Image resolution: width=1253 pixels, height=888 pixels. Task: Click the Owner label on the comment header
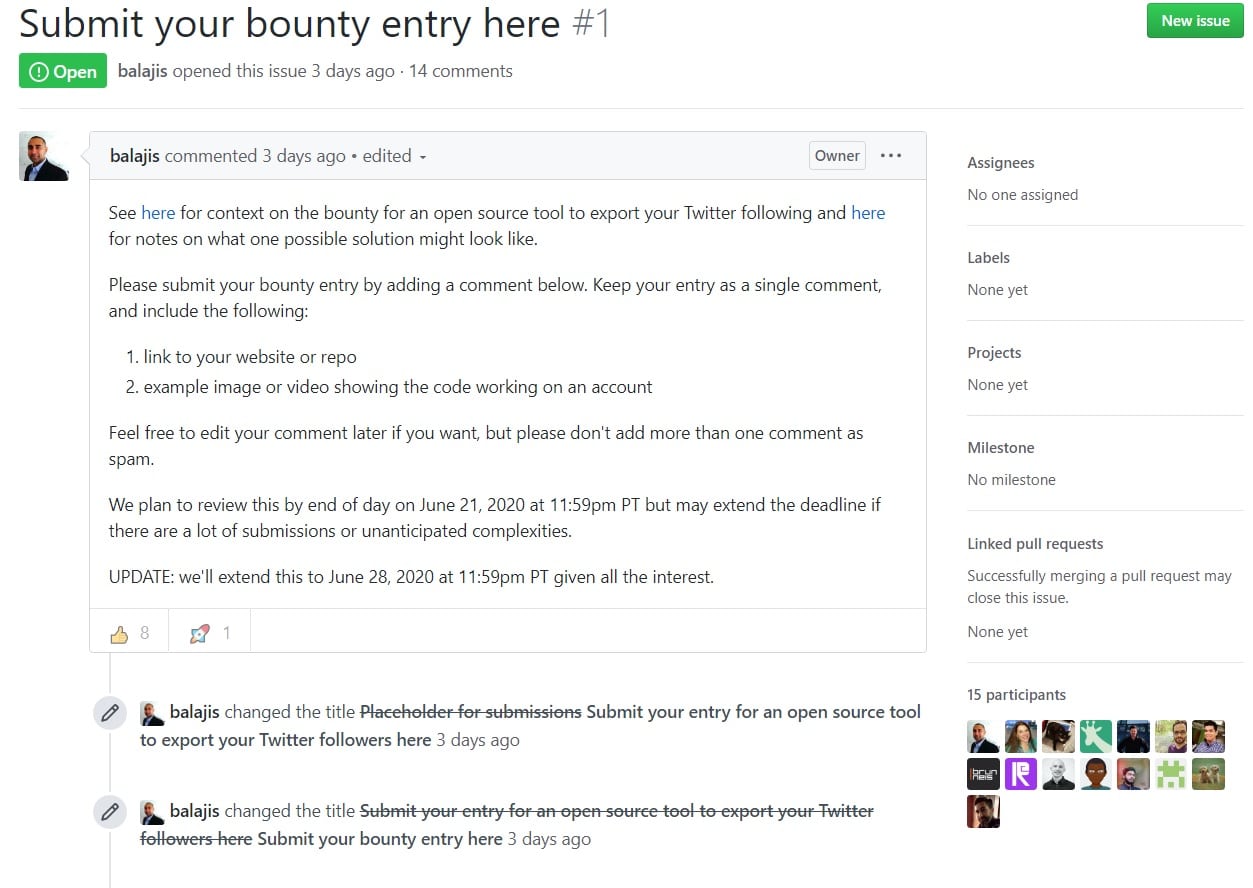837,155
